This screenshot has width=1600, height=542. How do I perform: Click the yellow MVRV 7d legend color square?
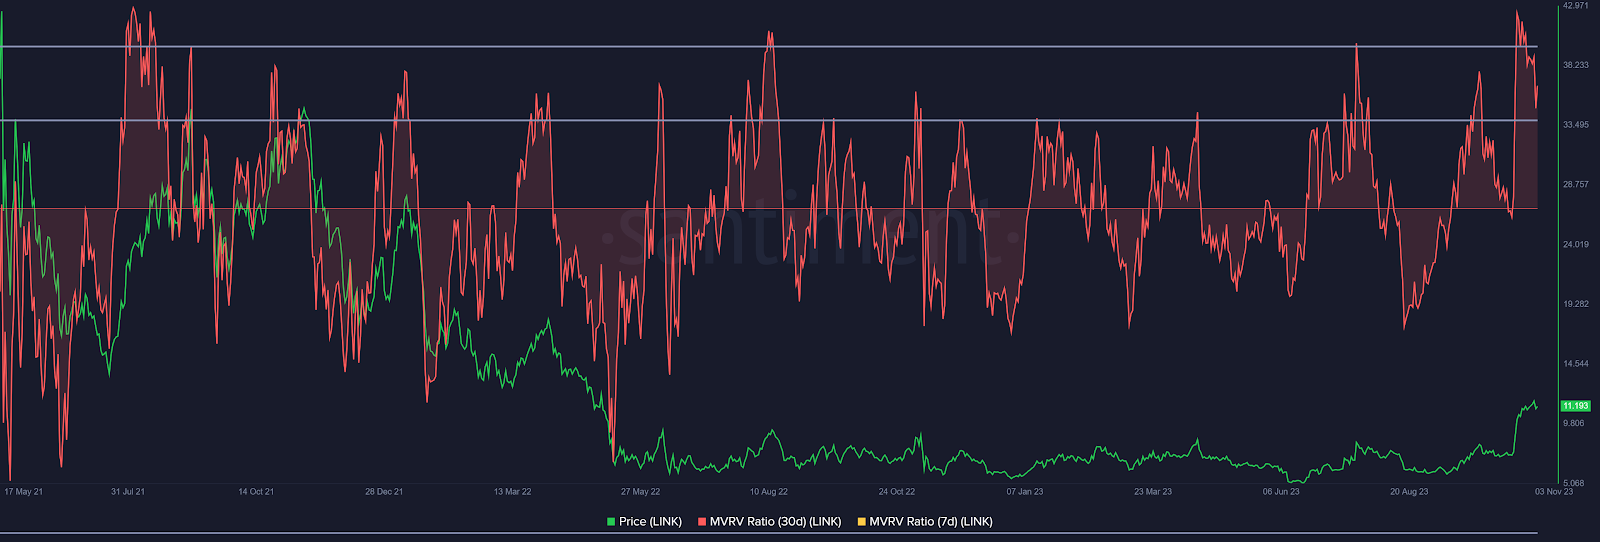(x=862, y=522)
